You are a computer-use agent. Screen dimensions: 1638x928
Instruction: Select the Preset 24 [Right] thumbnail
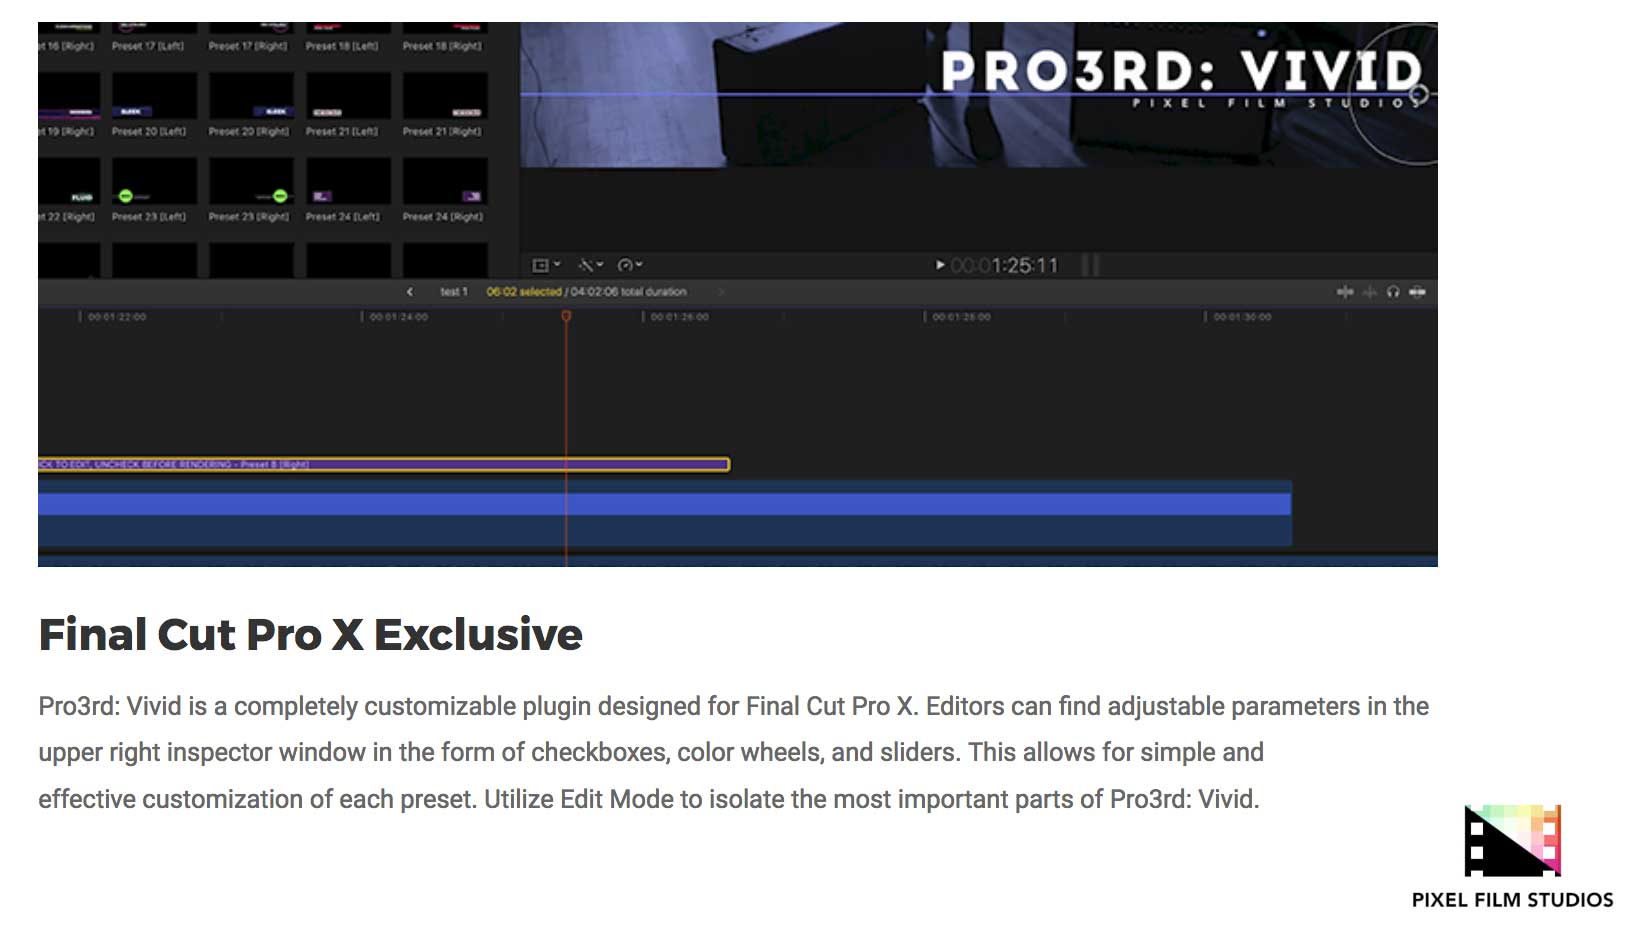point(445,182)
